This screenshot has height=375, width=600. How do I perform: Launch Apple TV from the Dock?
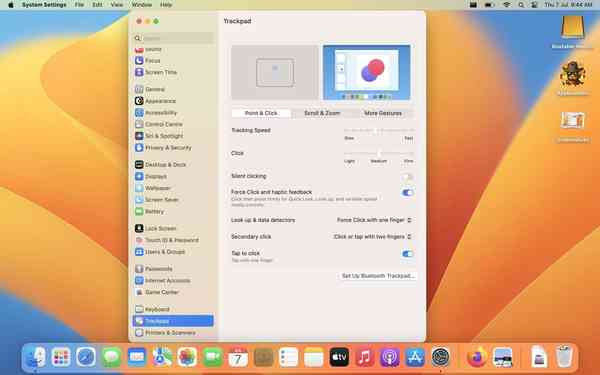[x=339, y=357]
